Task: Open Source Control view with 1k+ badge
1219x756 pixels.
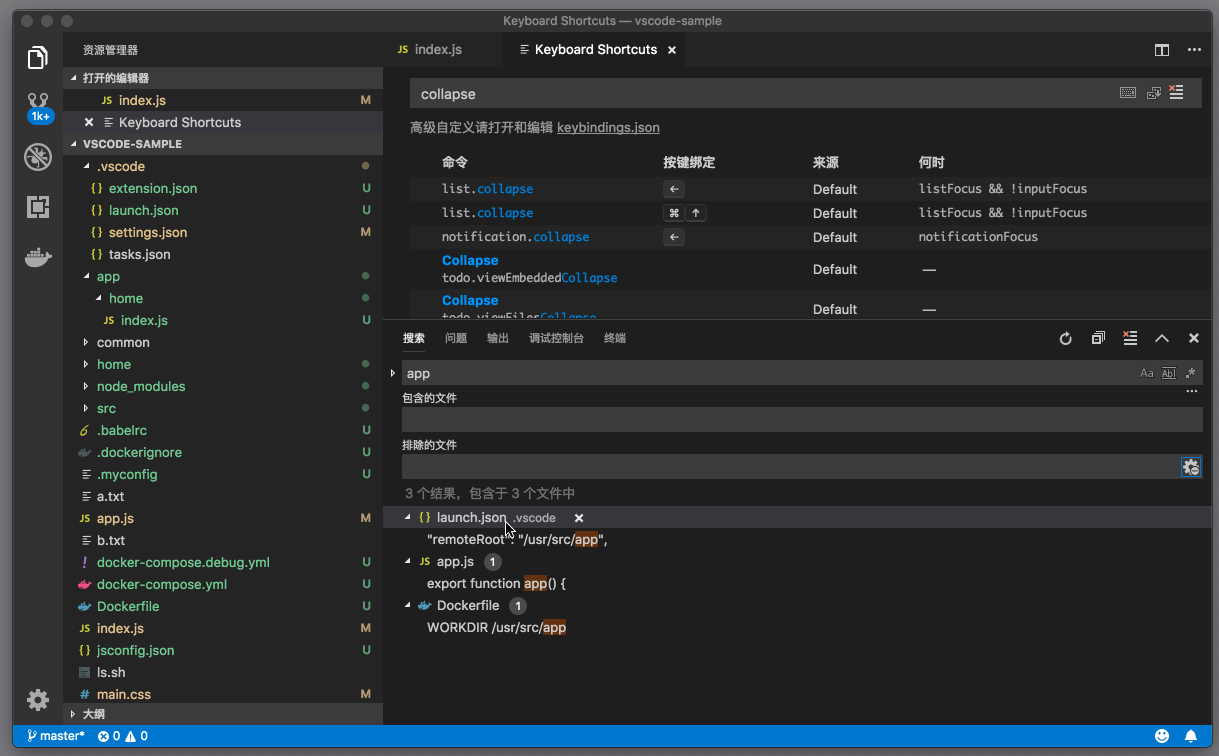Action: pos(38,105)
